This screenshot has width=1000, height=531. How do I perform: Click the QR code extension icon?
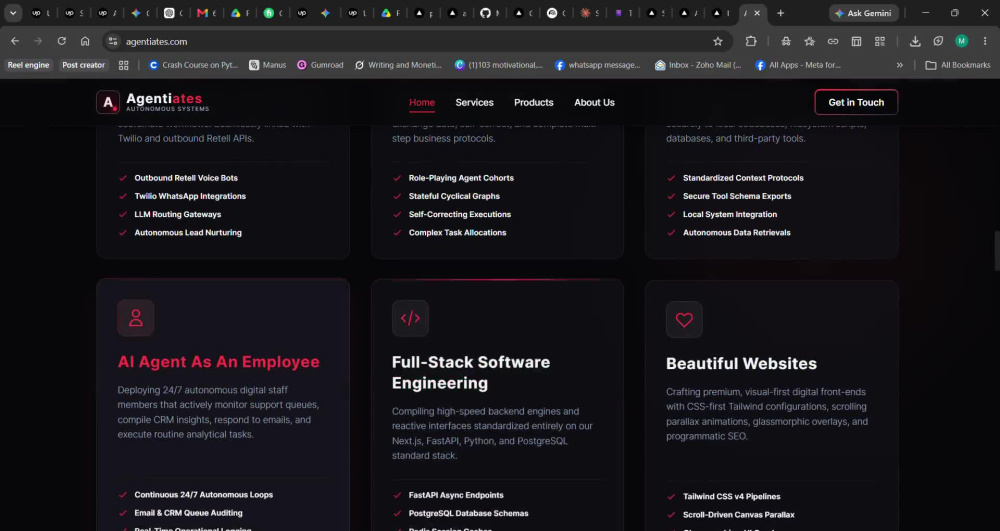pos(880,41)
